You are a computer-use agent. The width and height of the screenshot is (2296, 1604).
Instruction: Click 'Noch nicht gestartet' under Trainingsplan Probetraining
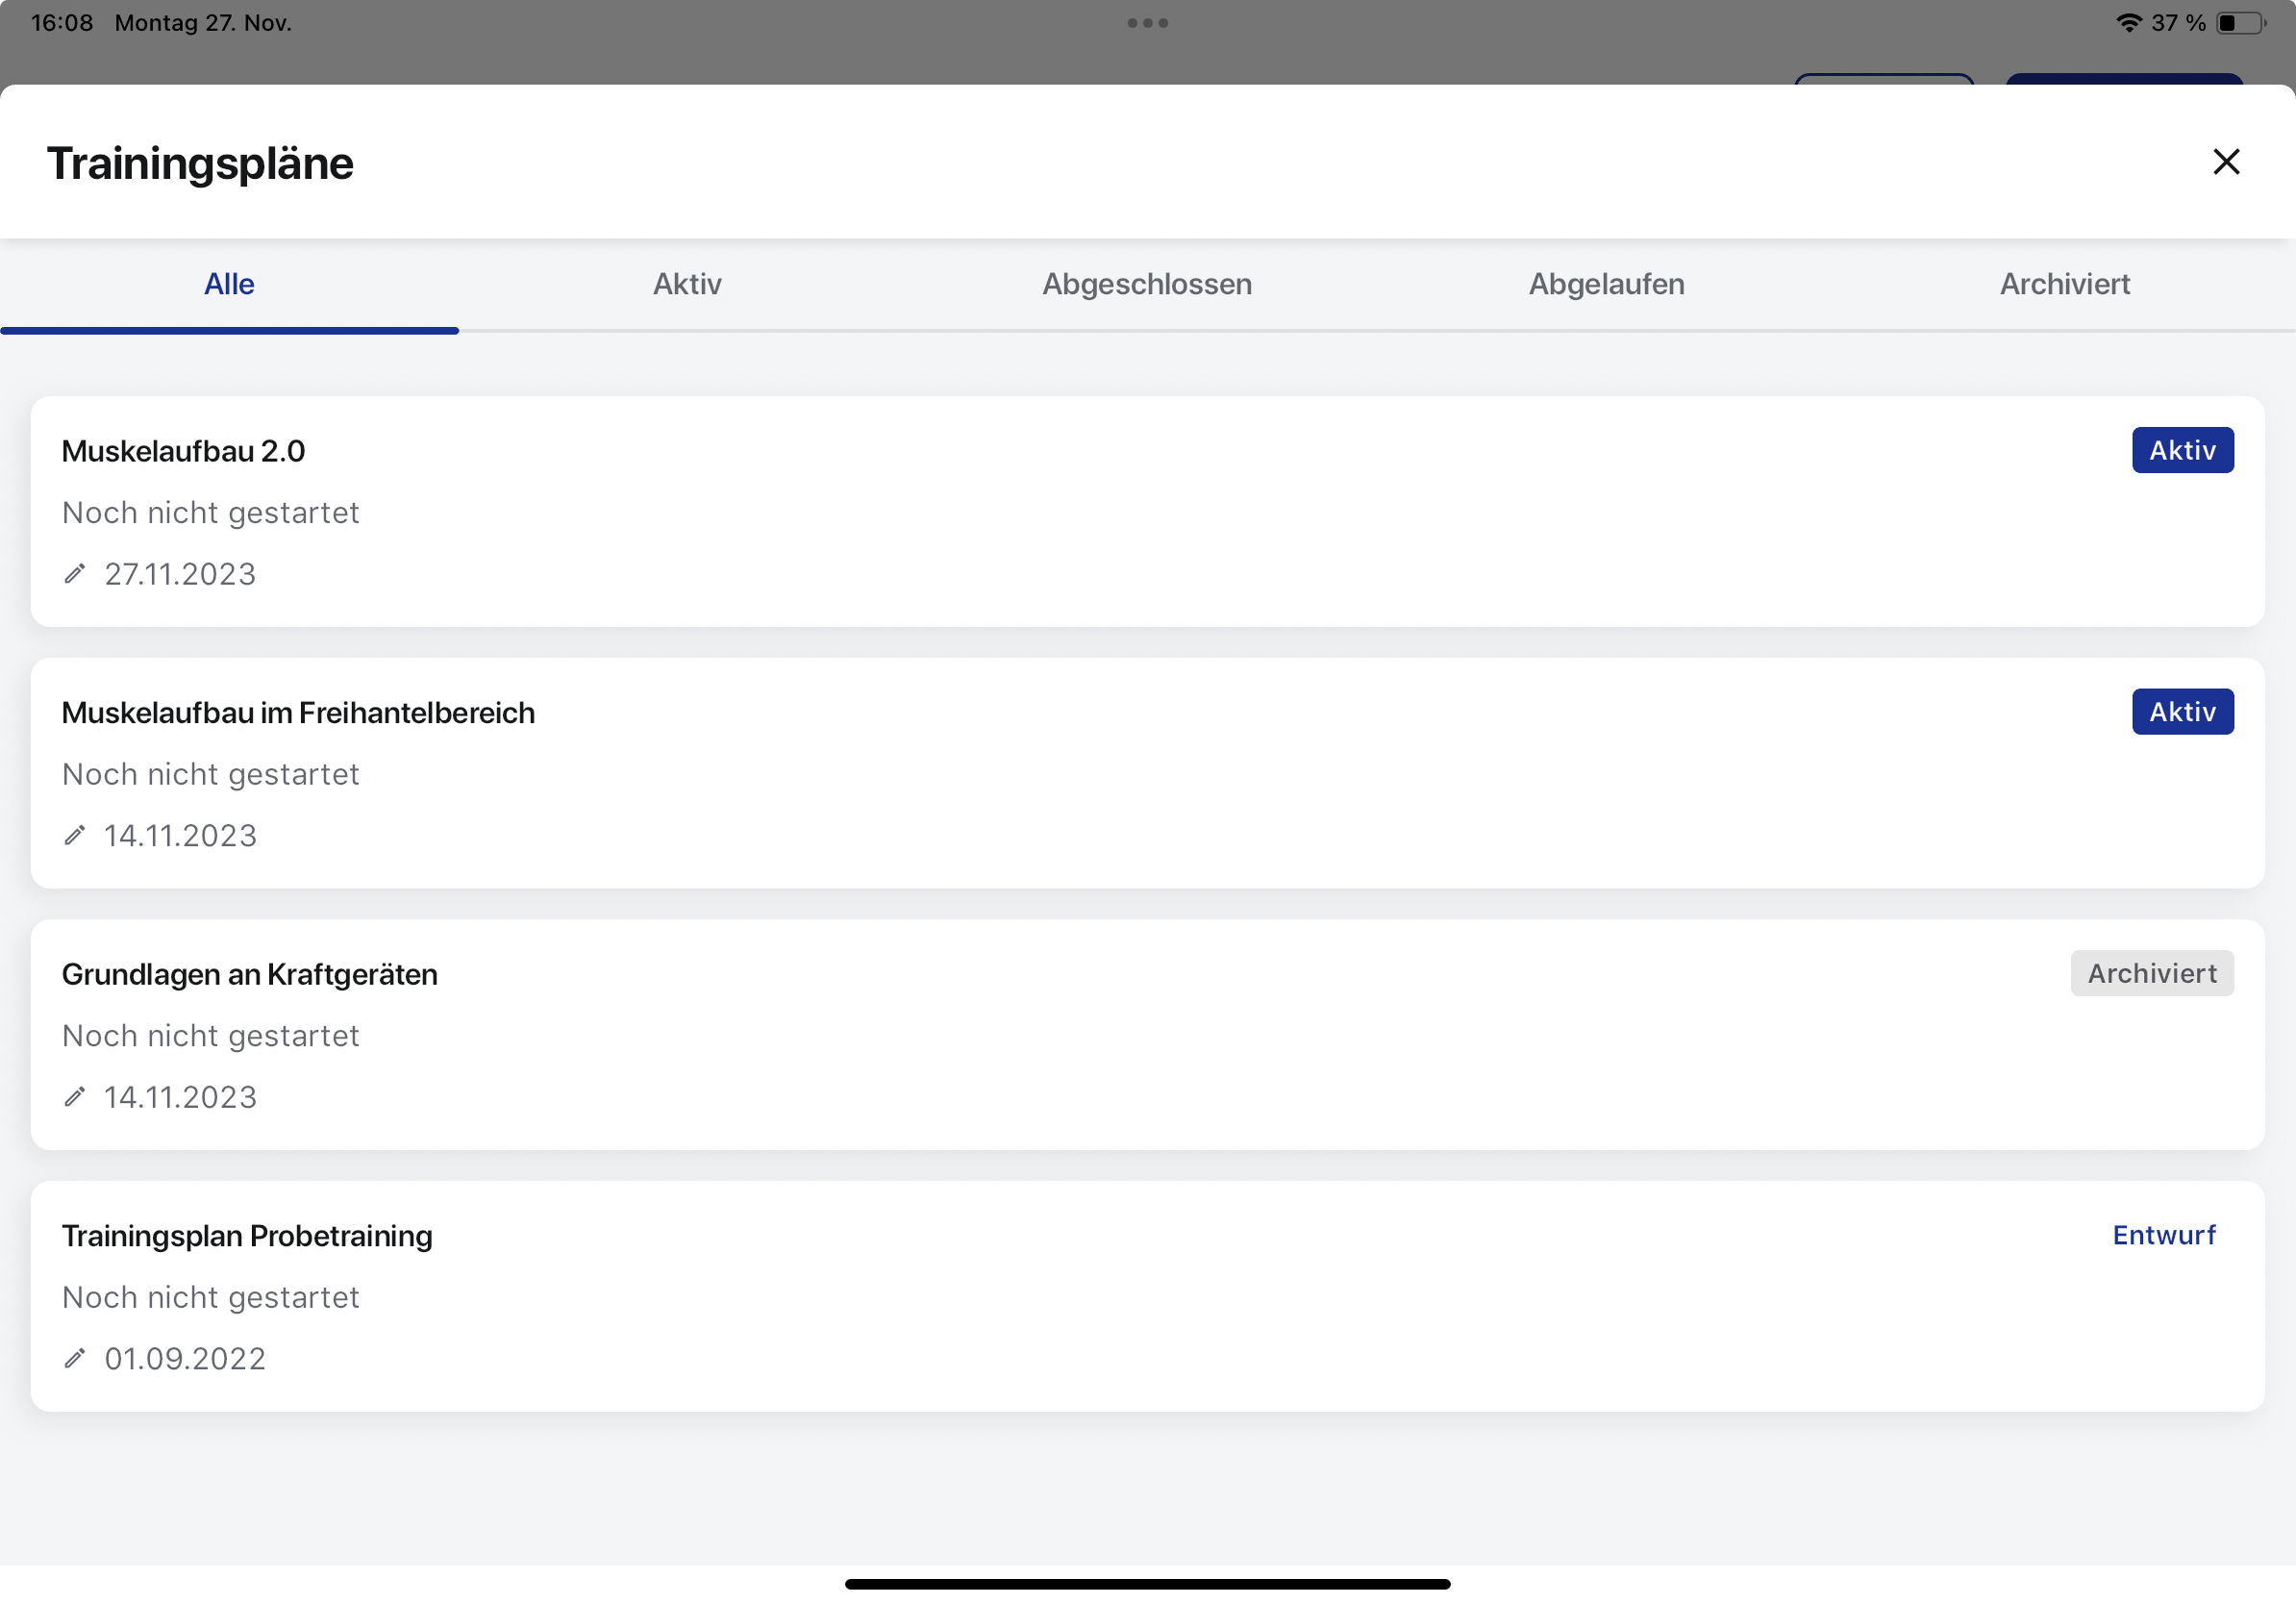(x=210, y=1297)
